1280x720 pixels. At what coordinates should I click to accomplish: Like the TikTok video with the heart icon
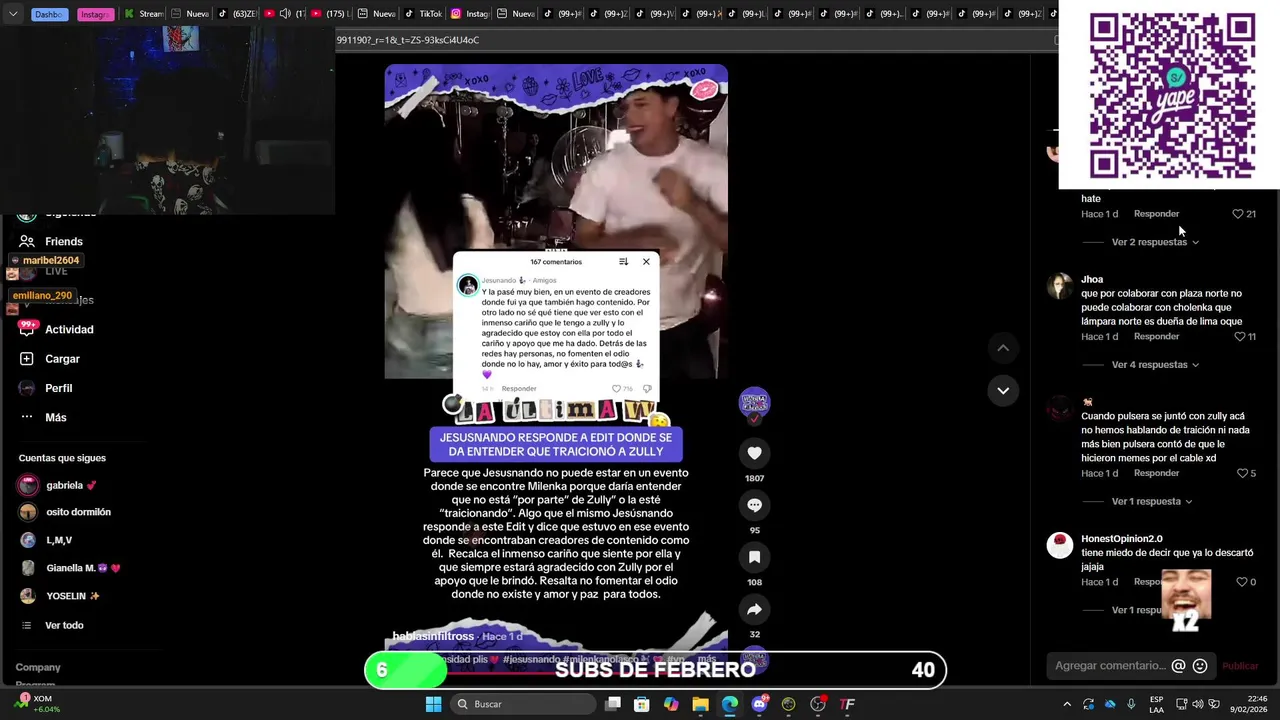coord(754,453)
